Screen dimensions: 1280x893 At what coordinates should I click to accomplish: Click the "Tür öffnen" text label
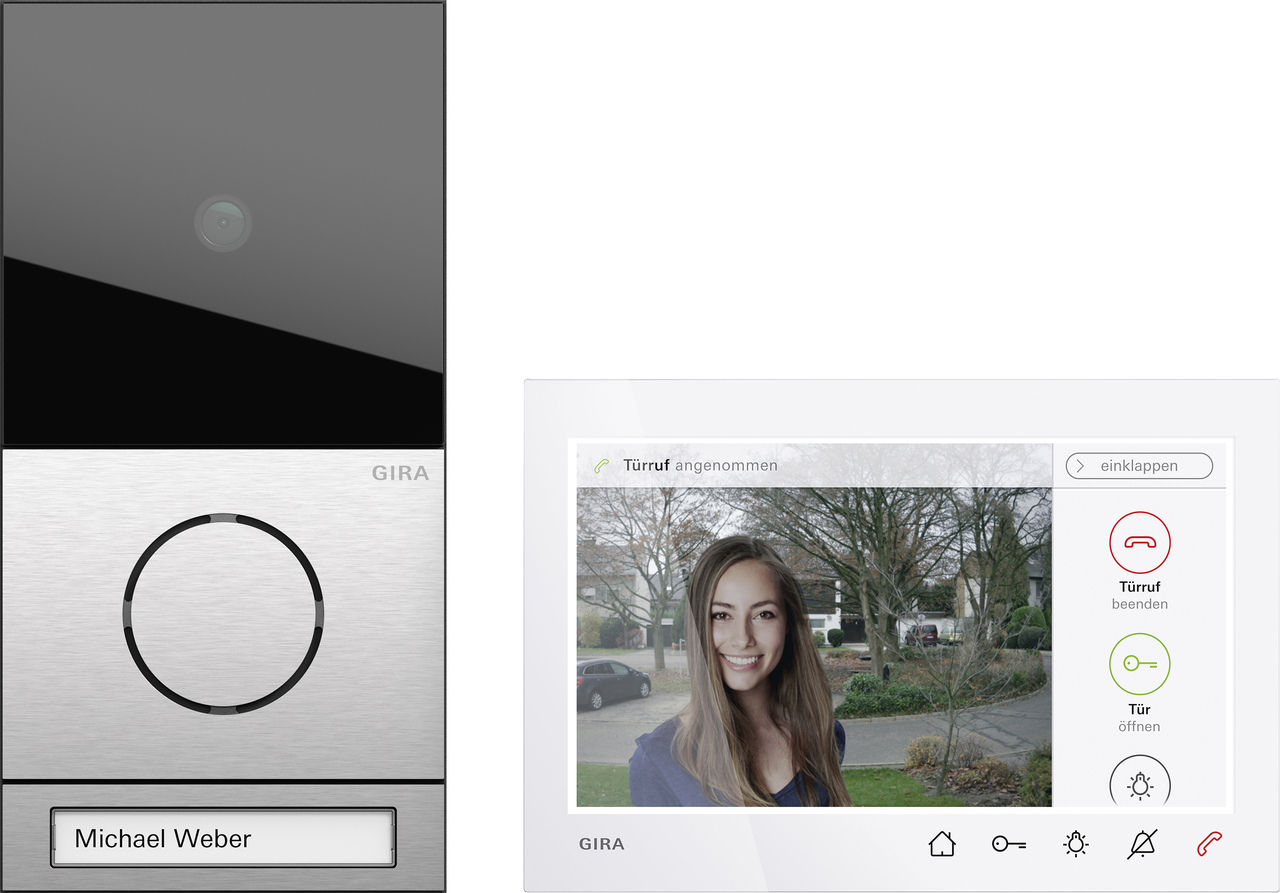(x=1139, y=718)
